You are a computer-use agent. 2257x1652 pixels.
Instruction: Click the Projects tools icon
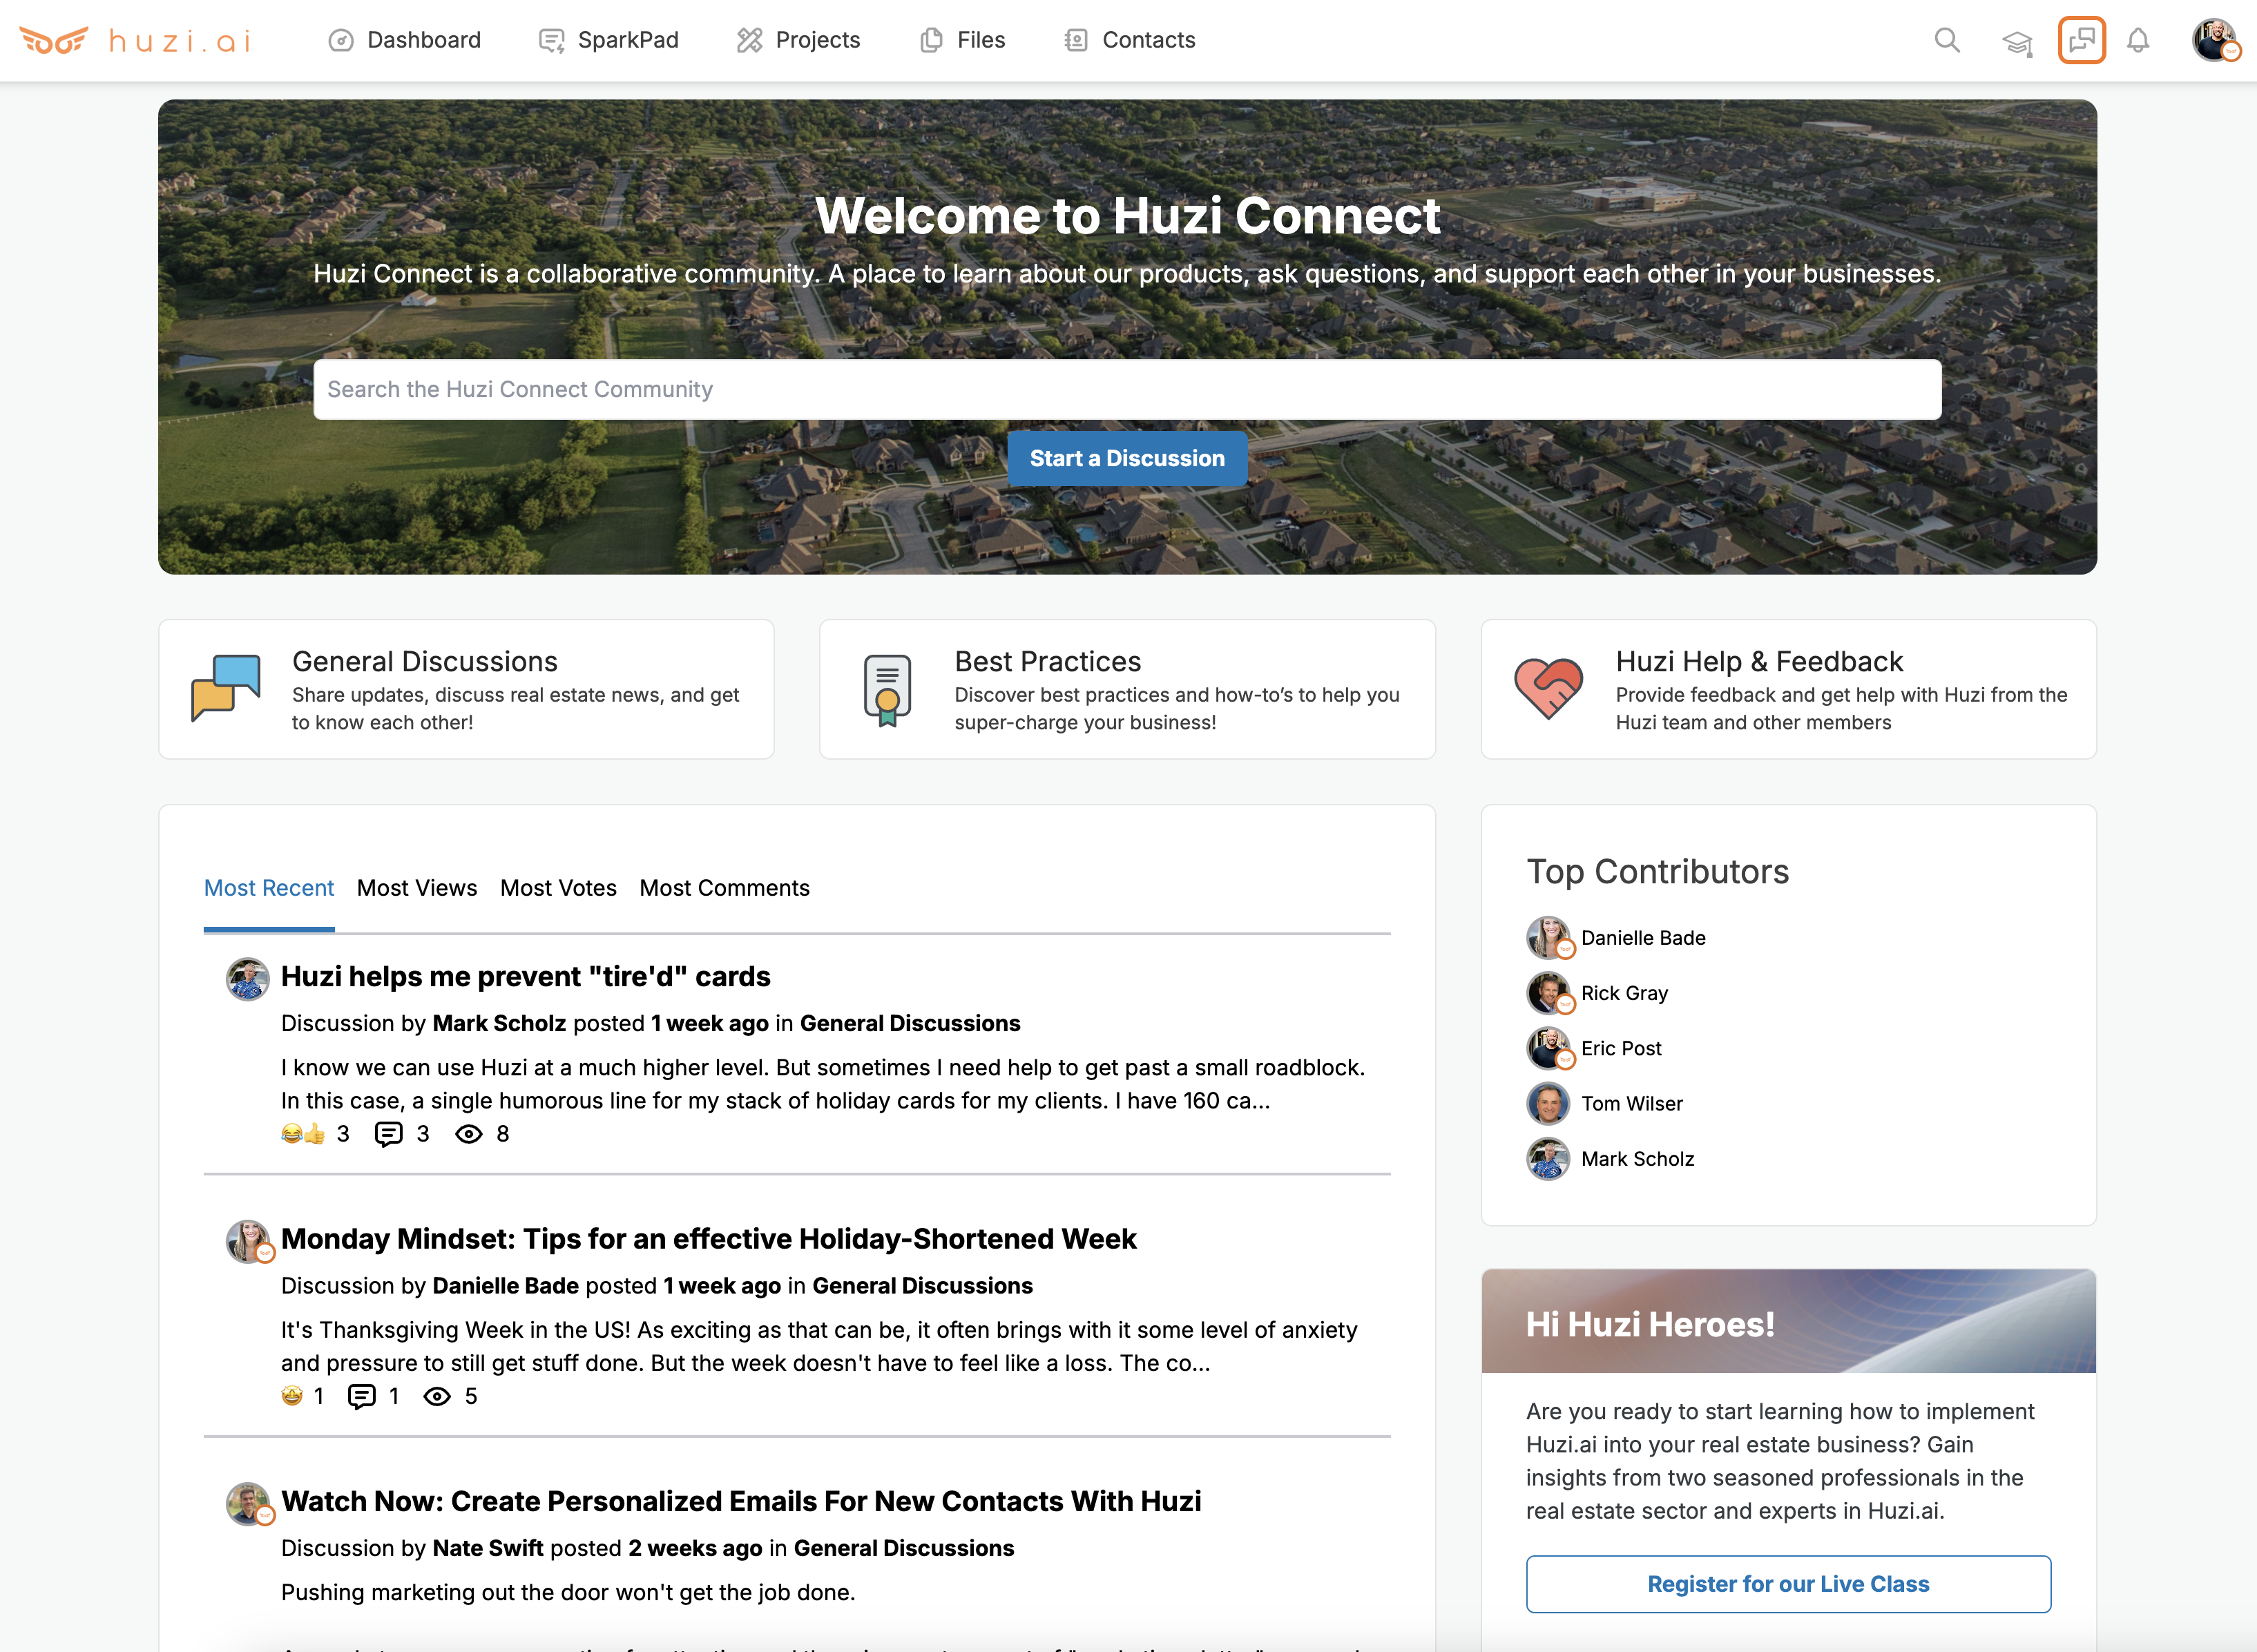(x=749, y=40)
